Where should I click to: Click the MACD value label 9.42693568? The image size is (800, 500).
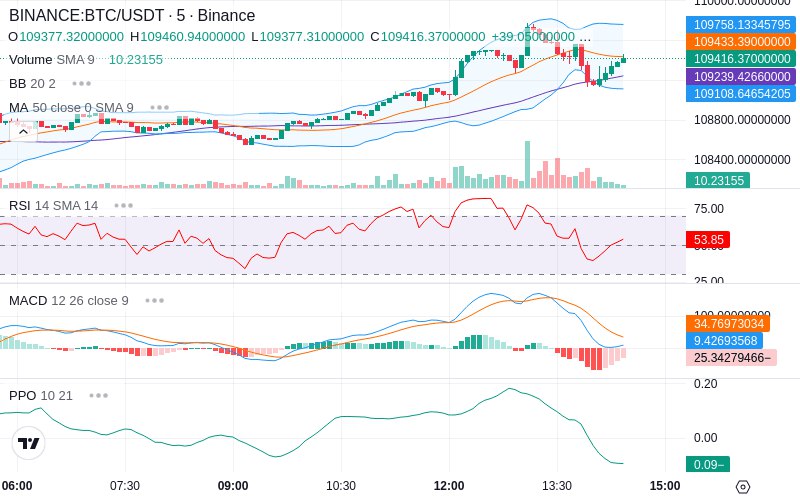pos(724,340)
